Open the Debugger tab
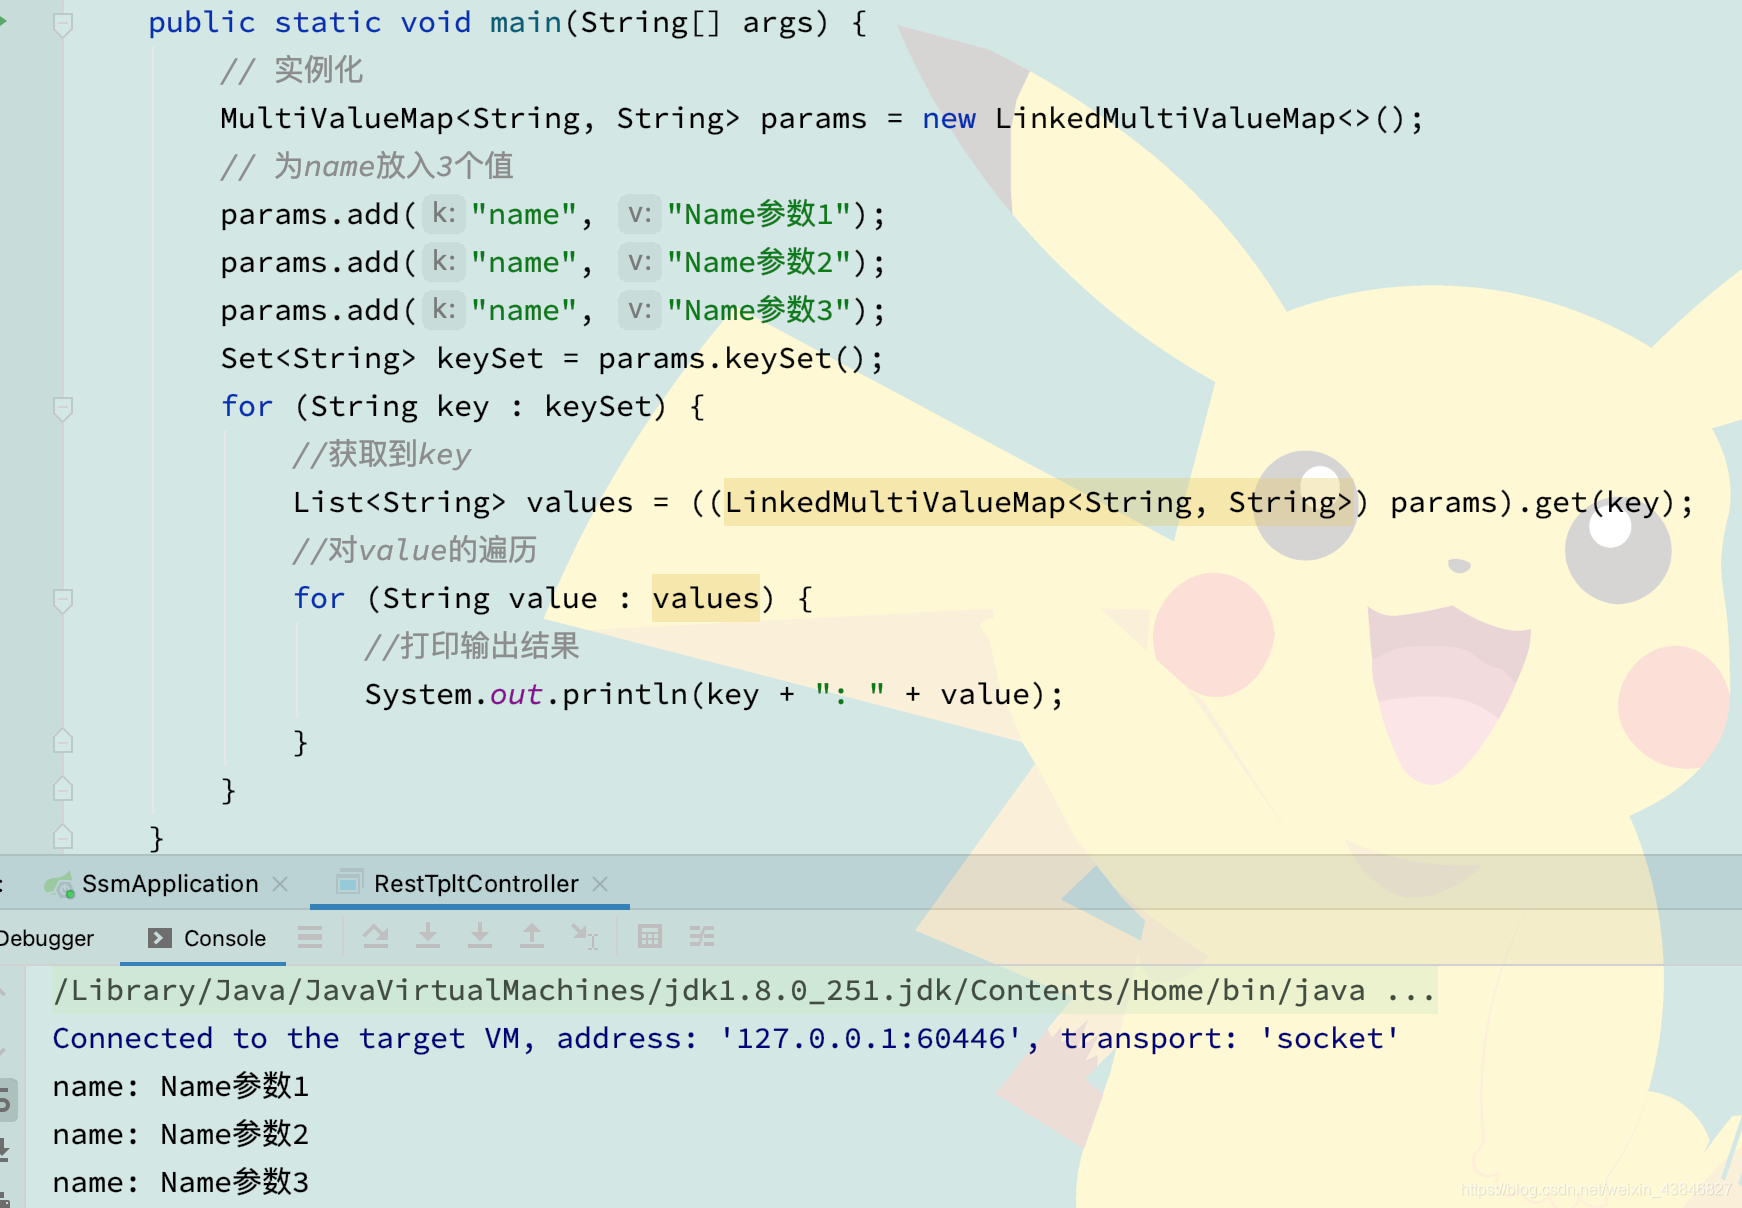The height and width of the screenshot is (1208, 1742). click(46, 938)
